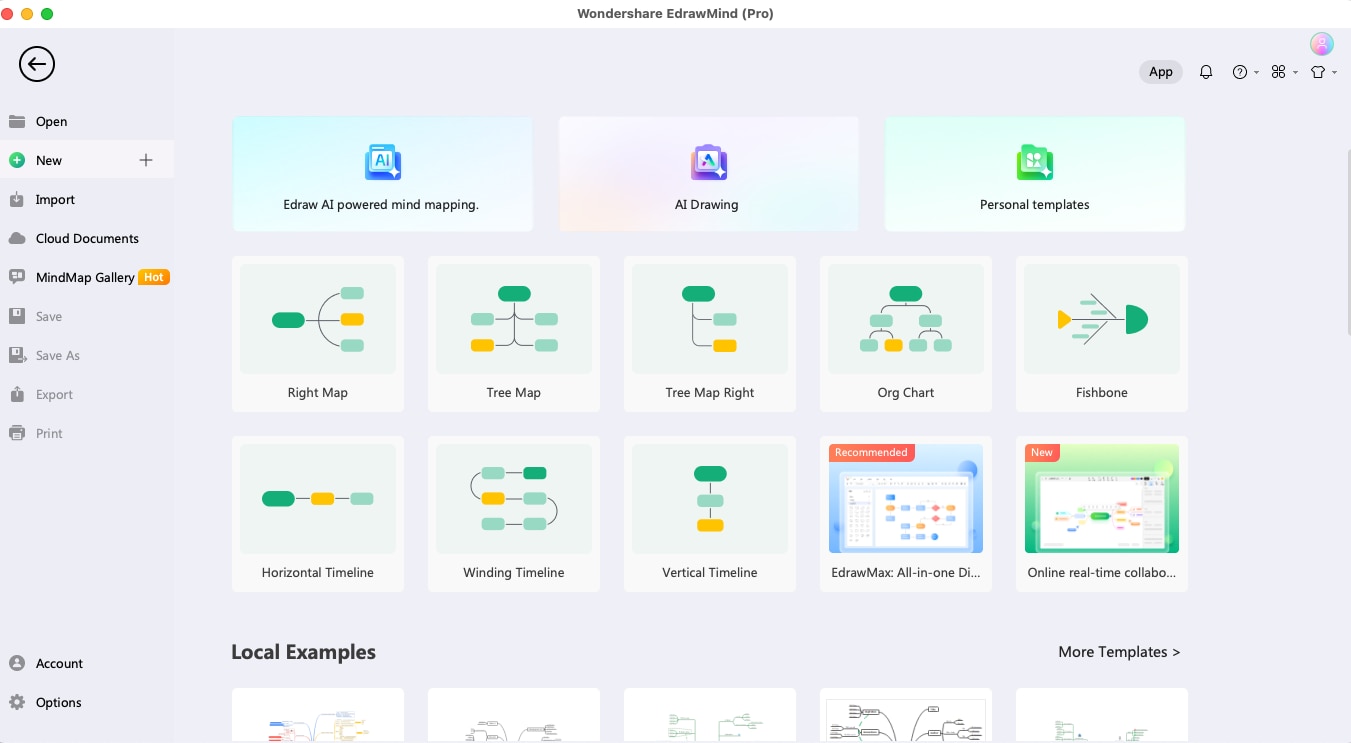Open the apps grid dropdown
This screenshot has width=1351, height=743.
coord(1284,72)
